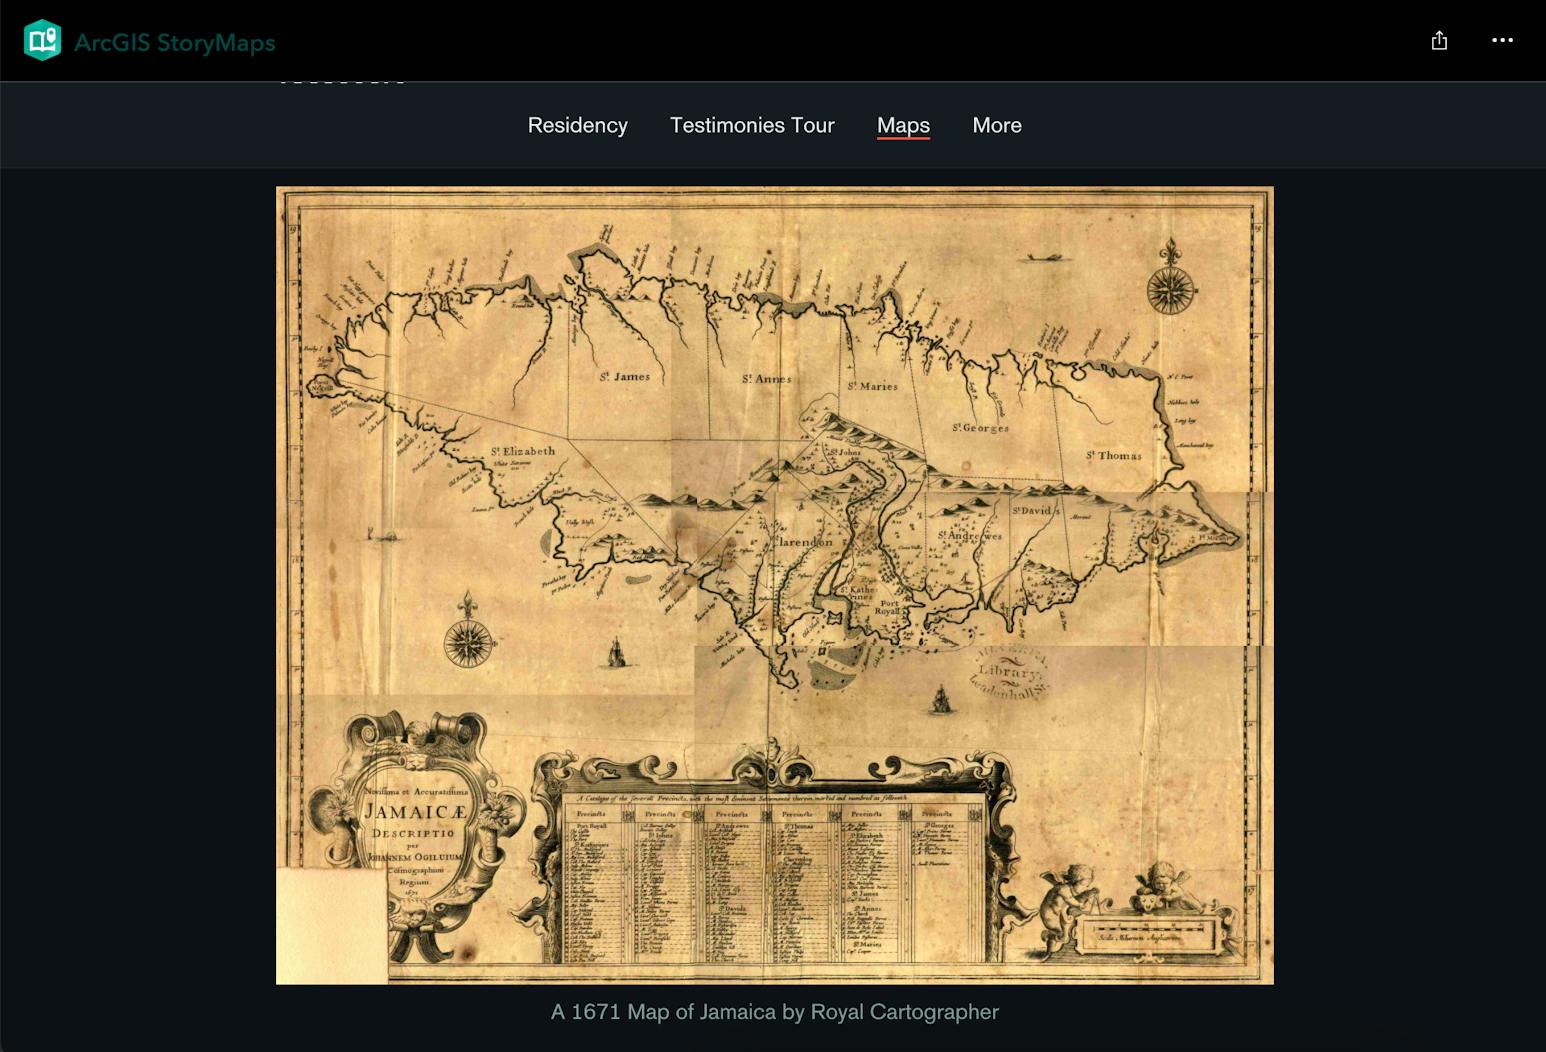Expand the More navigation menu

[x=997, y=125]
